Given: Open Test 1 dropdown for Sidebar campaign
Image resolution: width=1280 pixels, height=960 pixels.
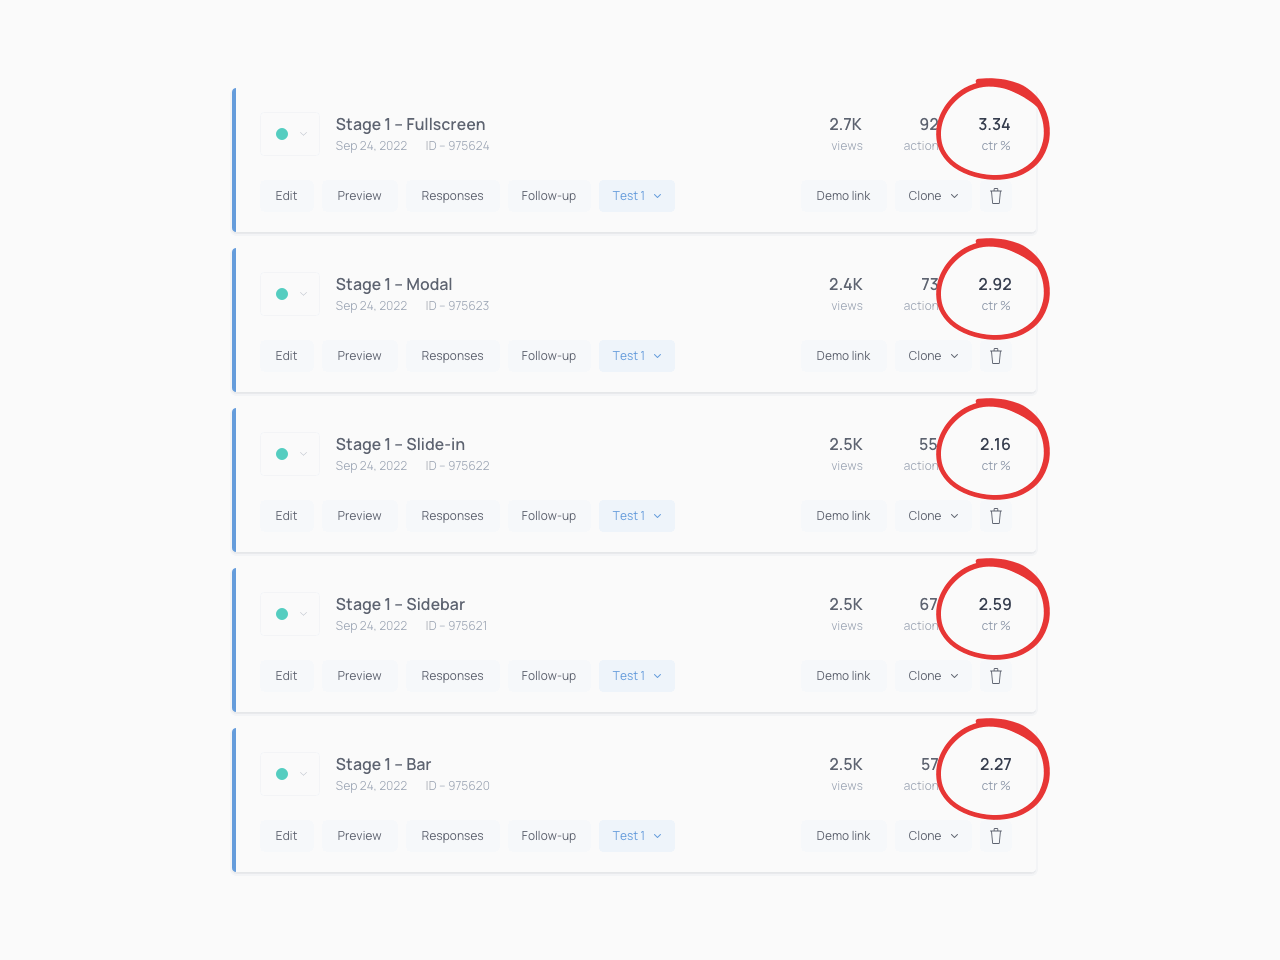Looking at the screenshot, I should 637,676.
